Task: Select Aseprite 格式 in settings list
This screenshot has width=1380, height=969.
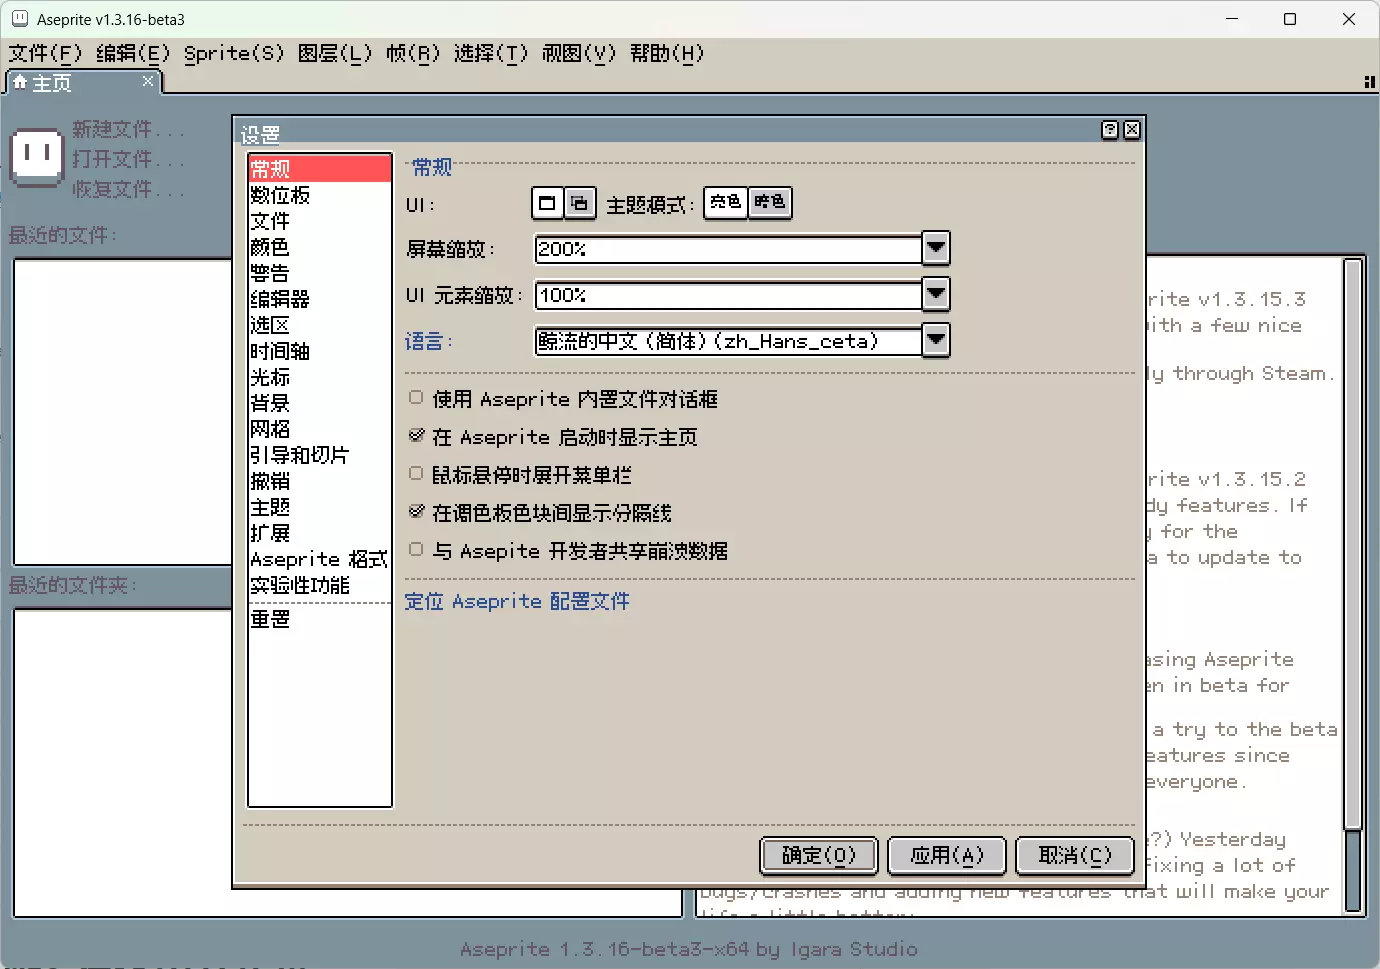Action: pos(320,558)
